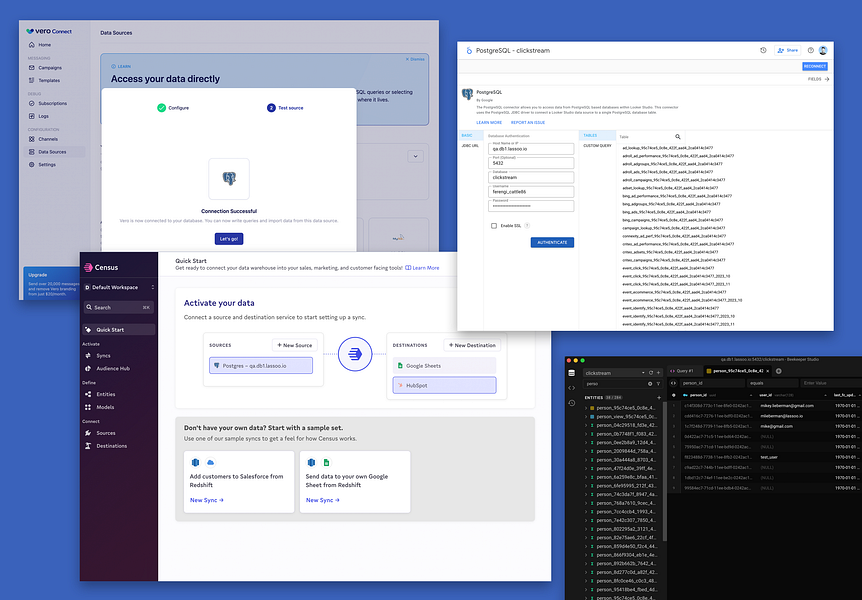
Task: Open version history in the PostgreSQL connector header
Action: [x=761, y=50]
